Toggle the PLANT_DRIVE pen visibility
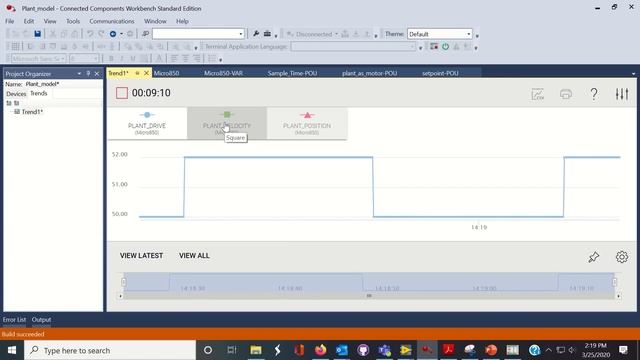Viewport: 640px width, 360px height. click(147, 123)
